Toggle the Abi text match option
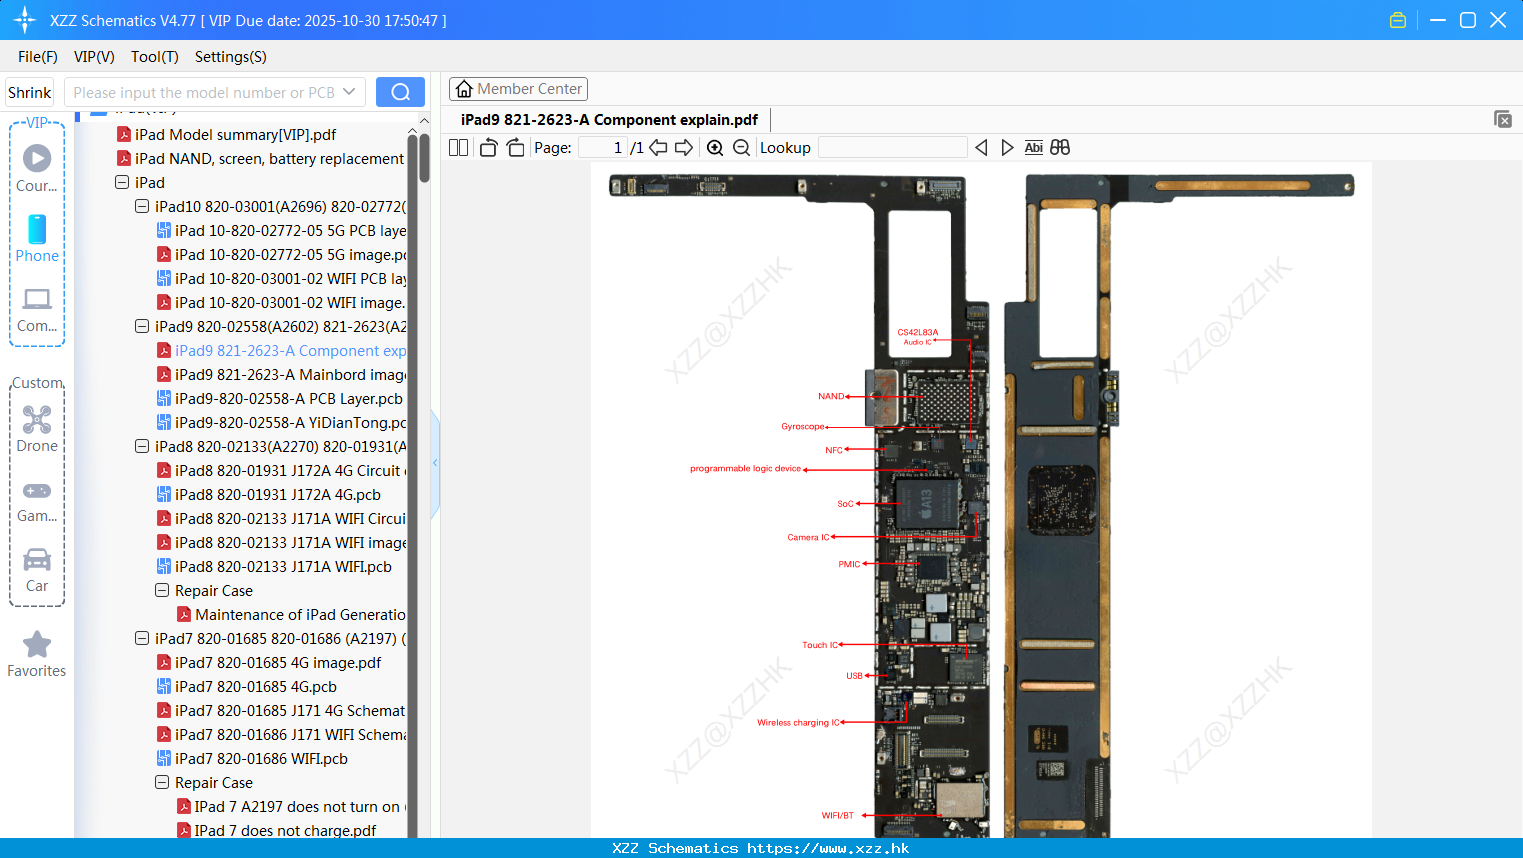This screenshot has width=1523, height=858. click(1033, 148)
